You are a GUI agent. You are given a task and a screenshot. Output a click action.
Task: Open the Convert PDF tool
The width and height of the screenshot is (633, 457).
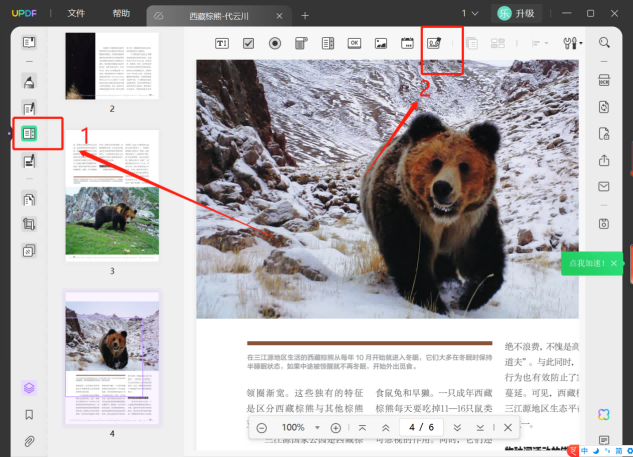[604, 107]
